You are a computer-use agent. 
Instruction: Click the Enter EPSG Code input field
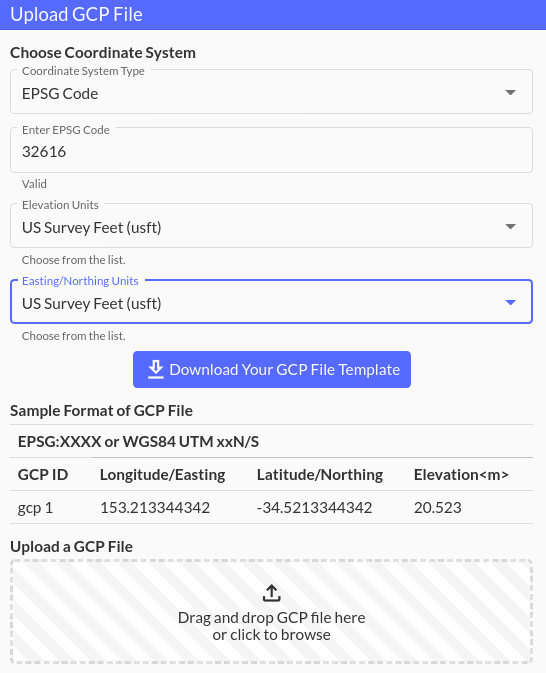(271, 150)
